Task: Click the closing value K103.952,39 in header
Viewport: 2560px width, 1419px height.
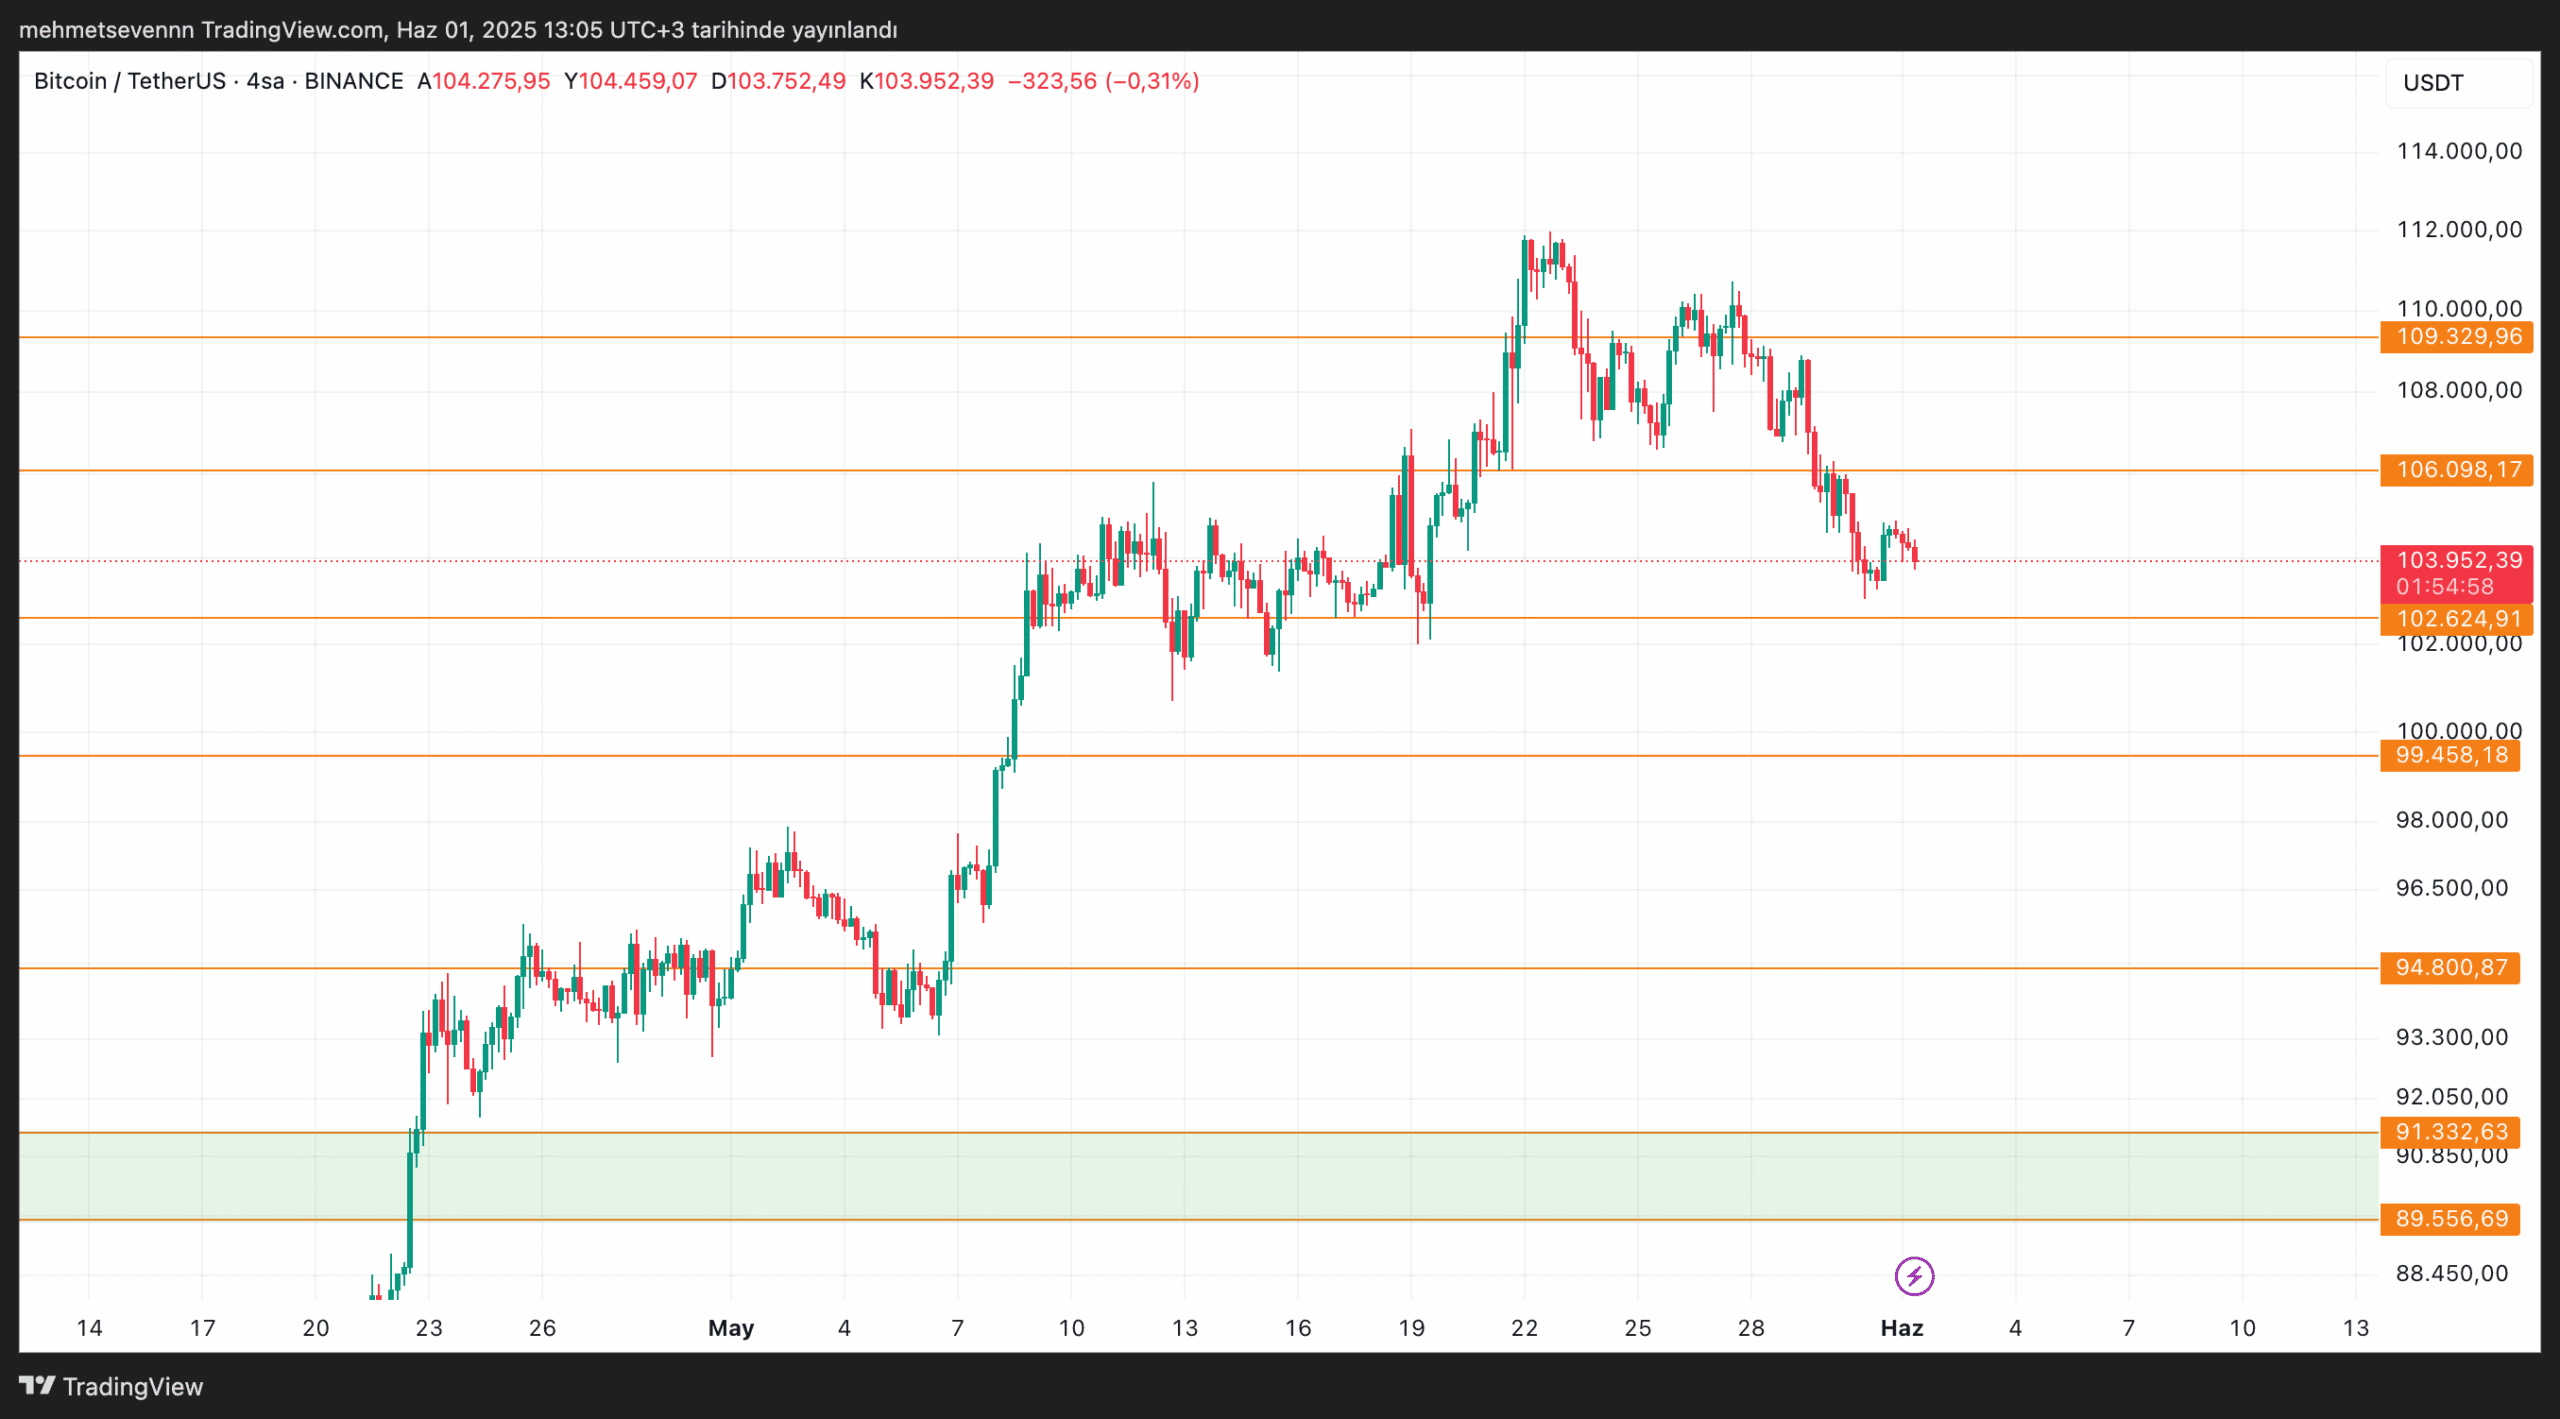Action: coord(927,81)
